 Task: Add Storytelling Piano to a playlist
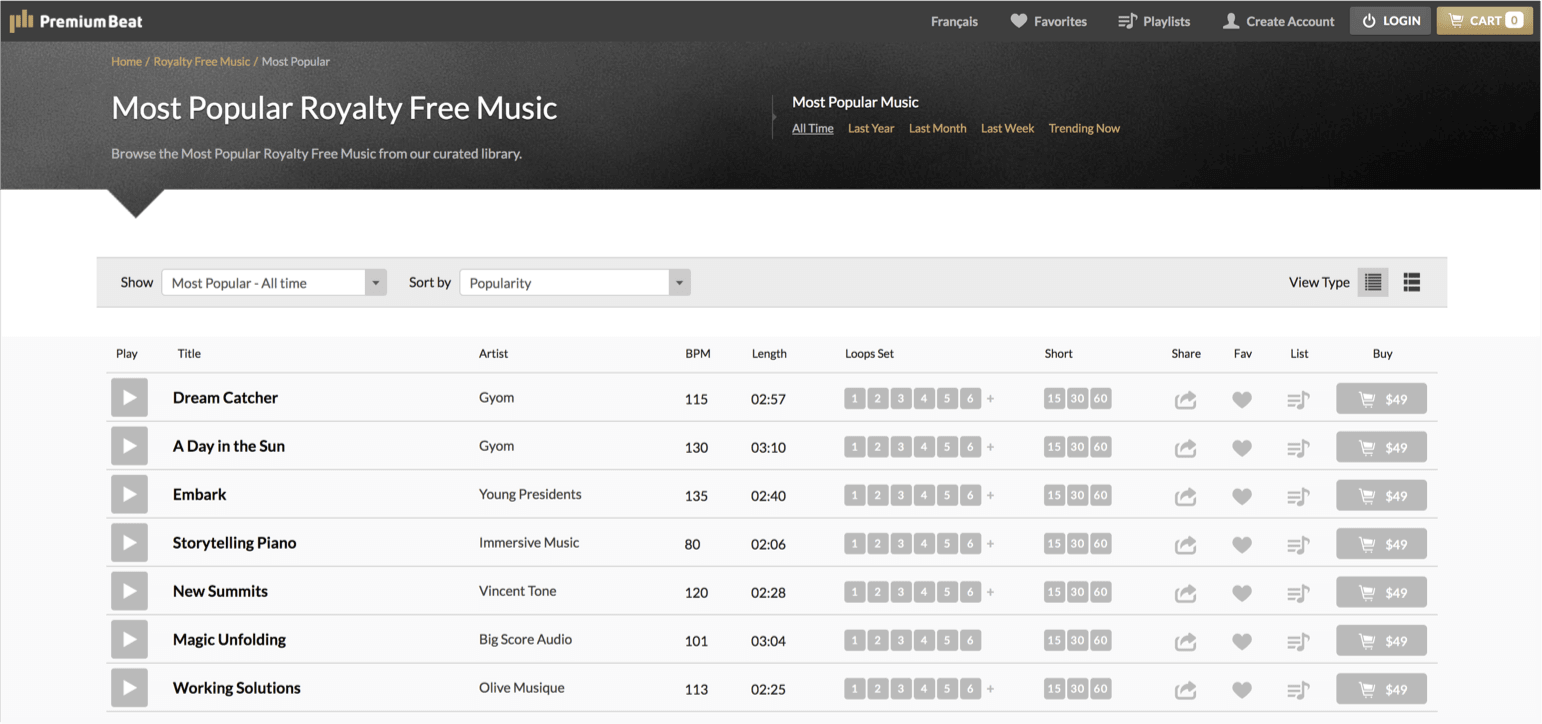coord(1298,544)
